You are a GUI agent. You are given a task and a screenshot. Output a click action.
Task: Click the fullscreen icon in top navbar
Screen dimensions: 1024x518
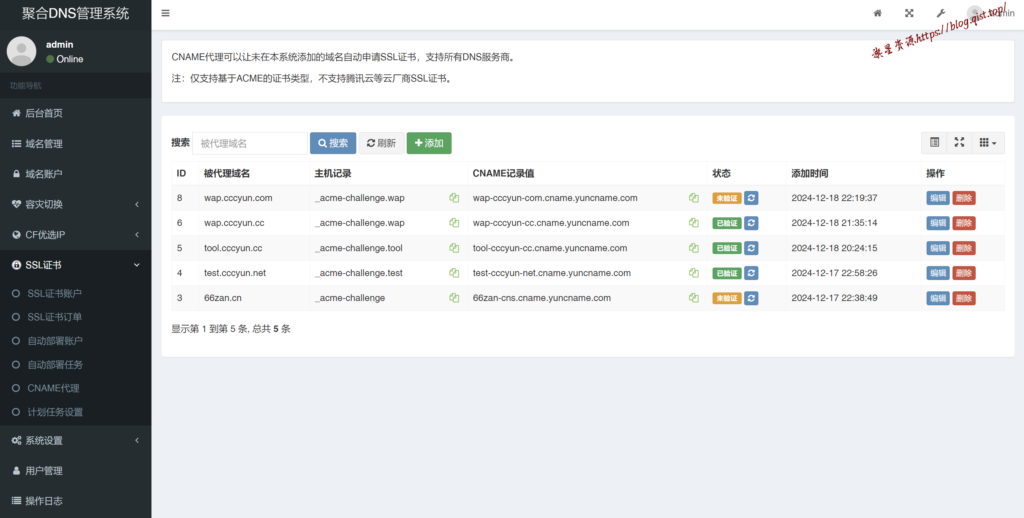click(x=909, y=13)
